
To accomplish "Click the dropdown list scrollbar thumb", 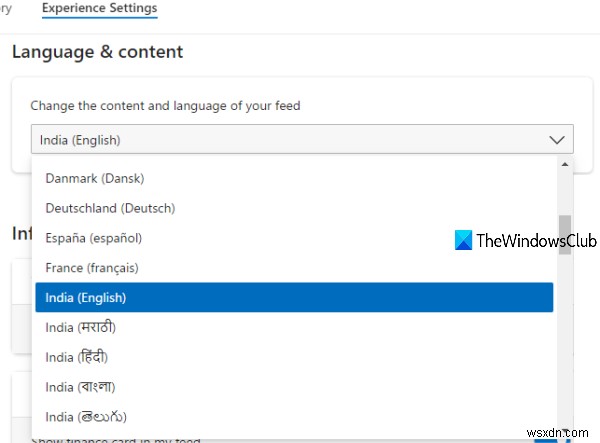I will click(x=565, y=234).
